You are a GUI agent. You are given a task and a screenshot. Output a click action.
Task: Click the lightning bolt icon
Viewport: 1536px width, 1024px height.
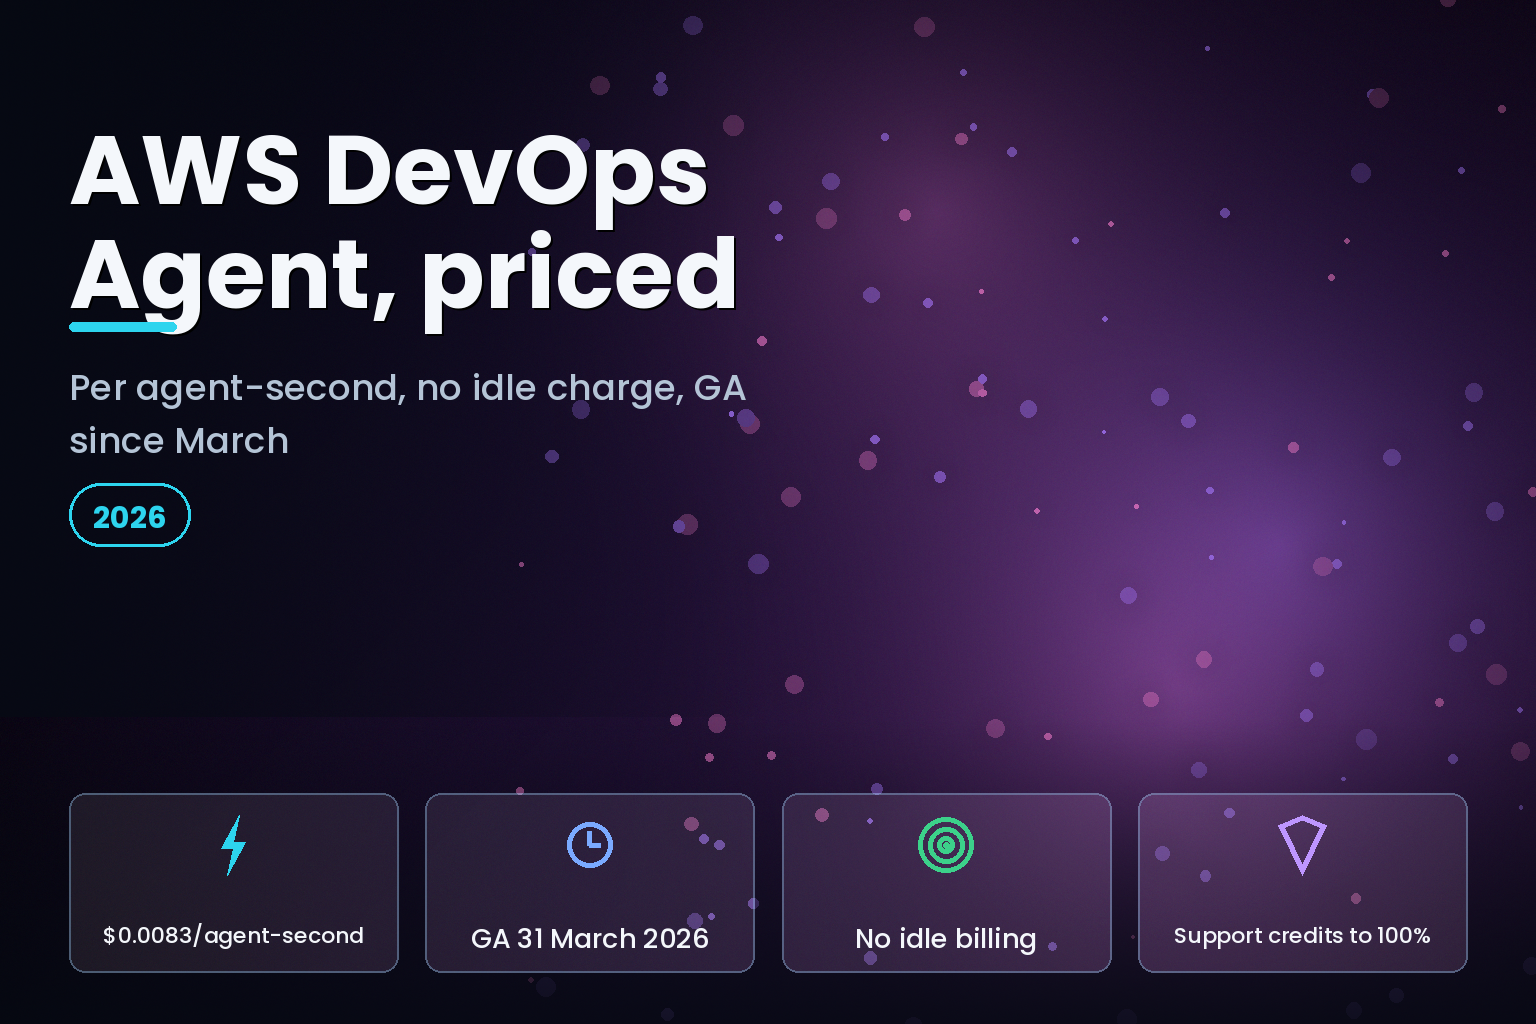click(x=233, y=845)
